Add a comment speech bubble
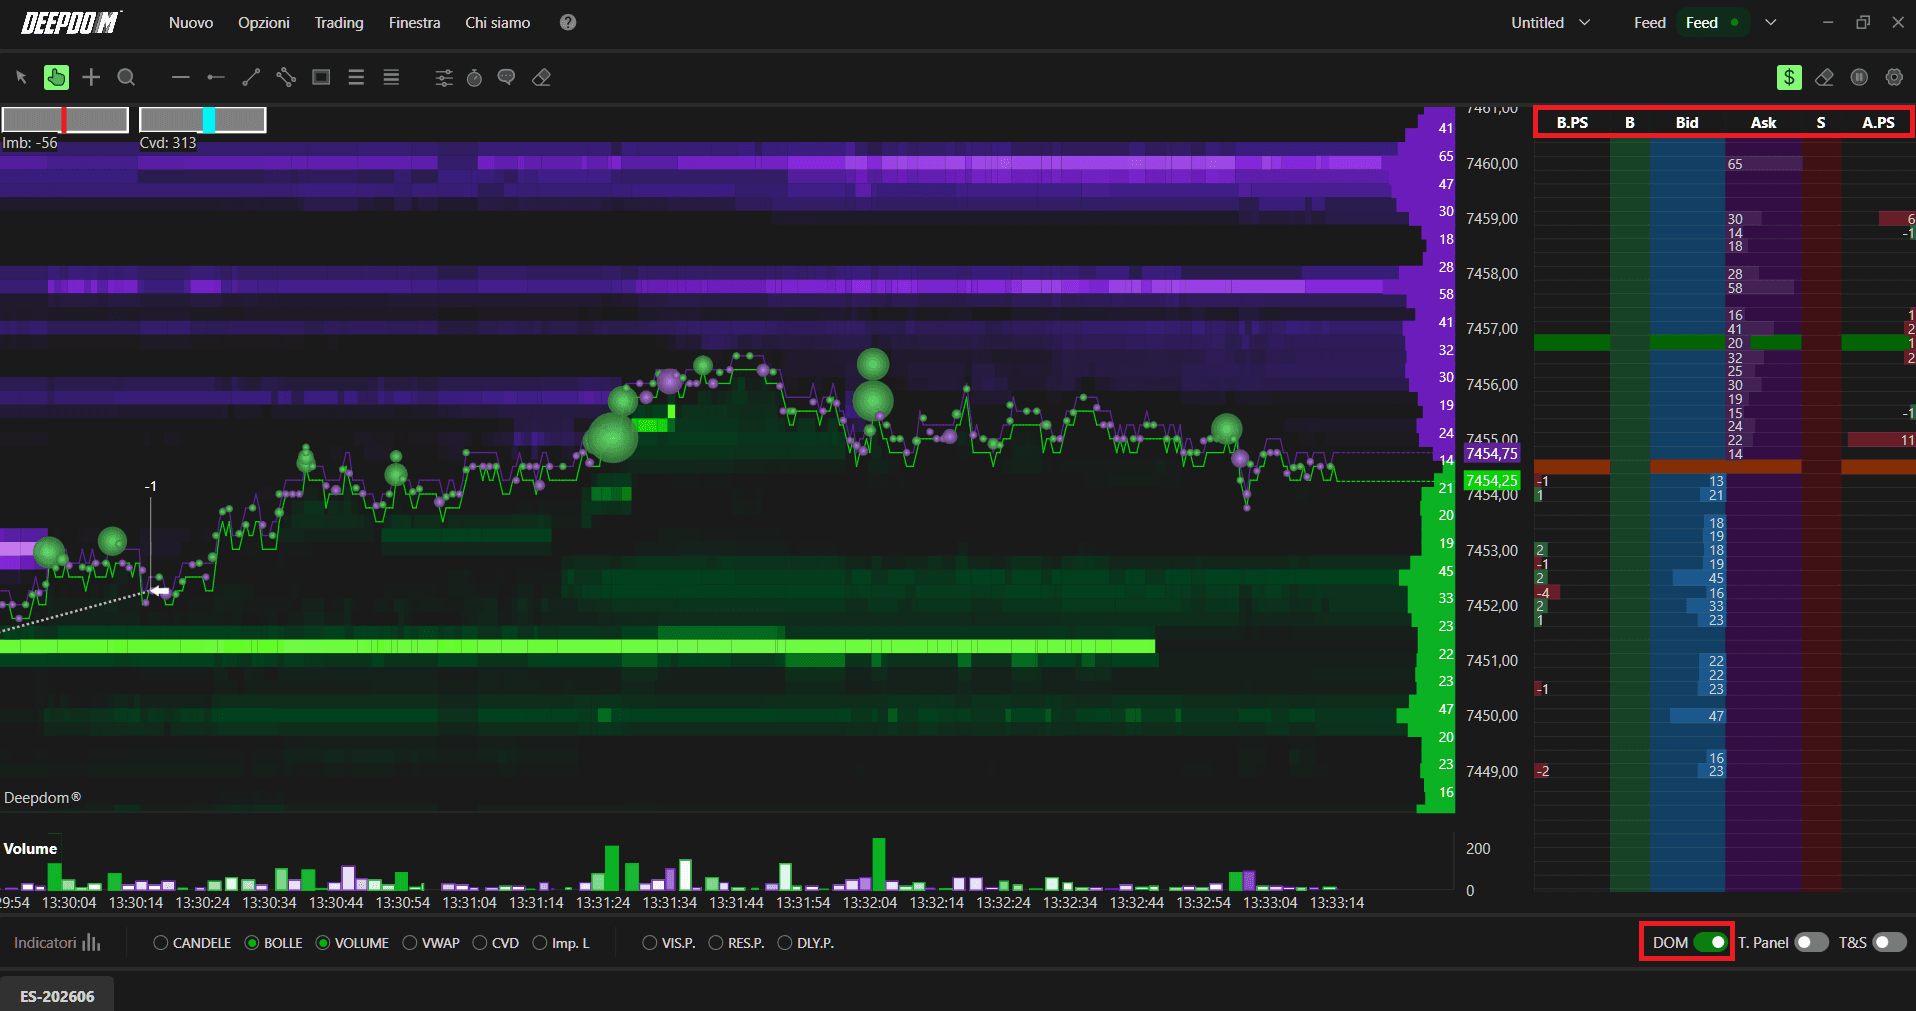This screenshot has height=1011, width=1916. pyautogui.click(x=507, y=77)
